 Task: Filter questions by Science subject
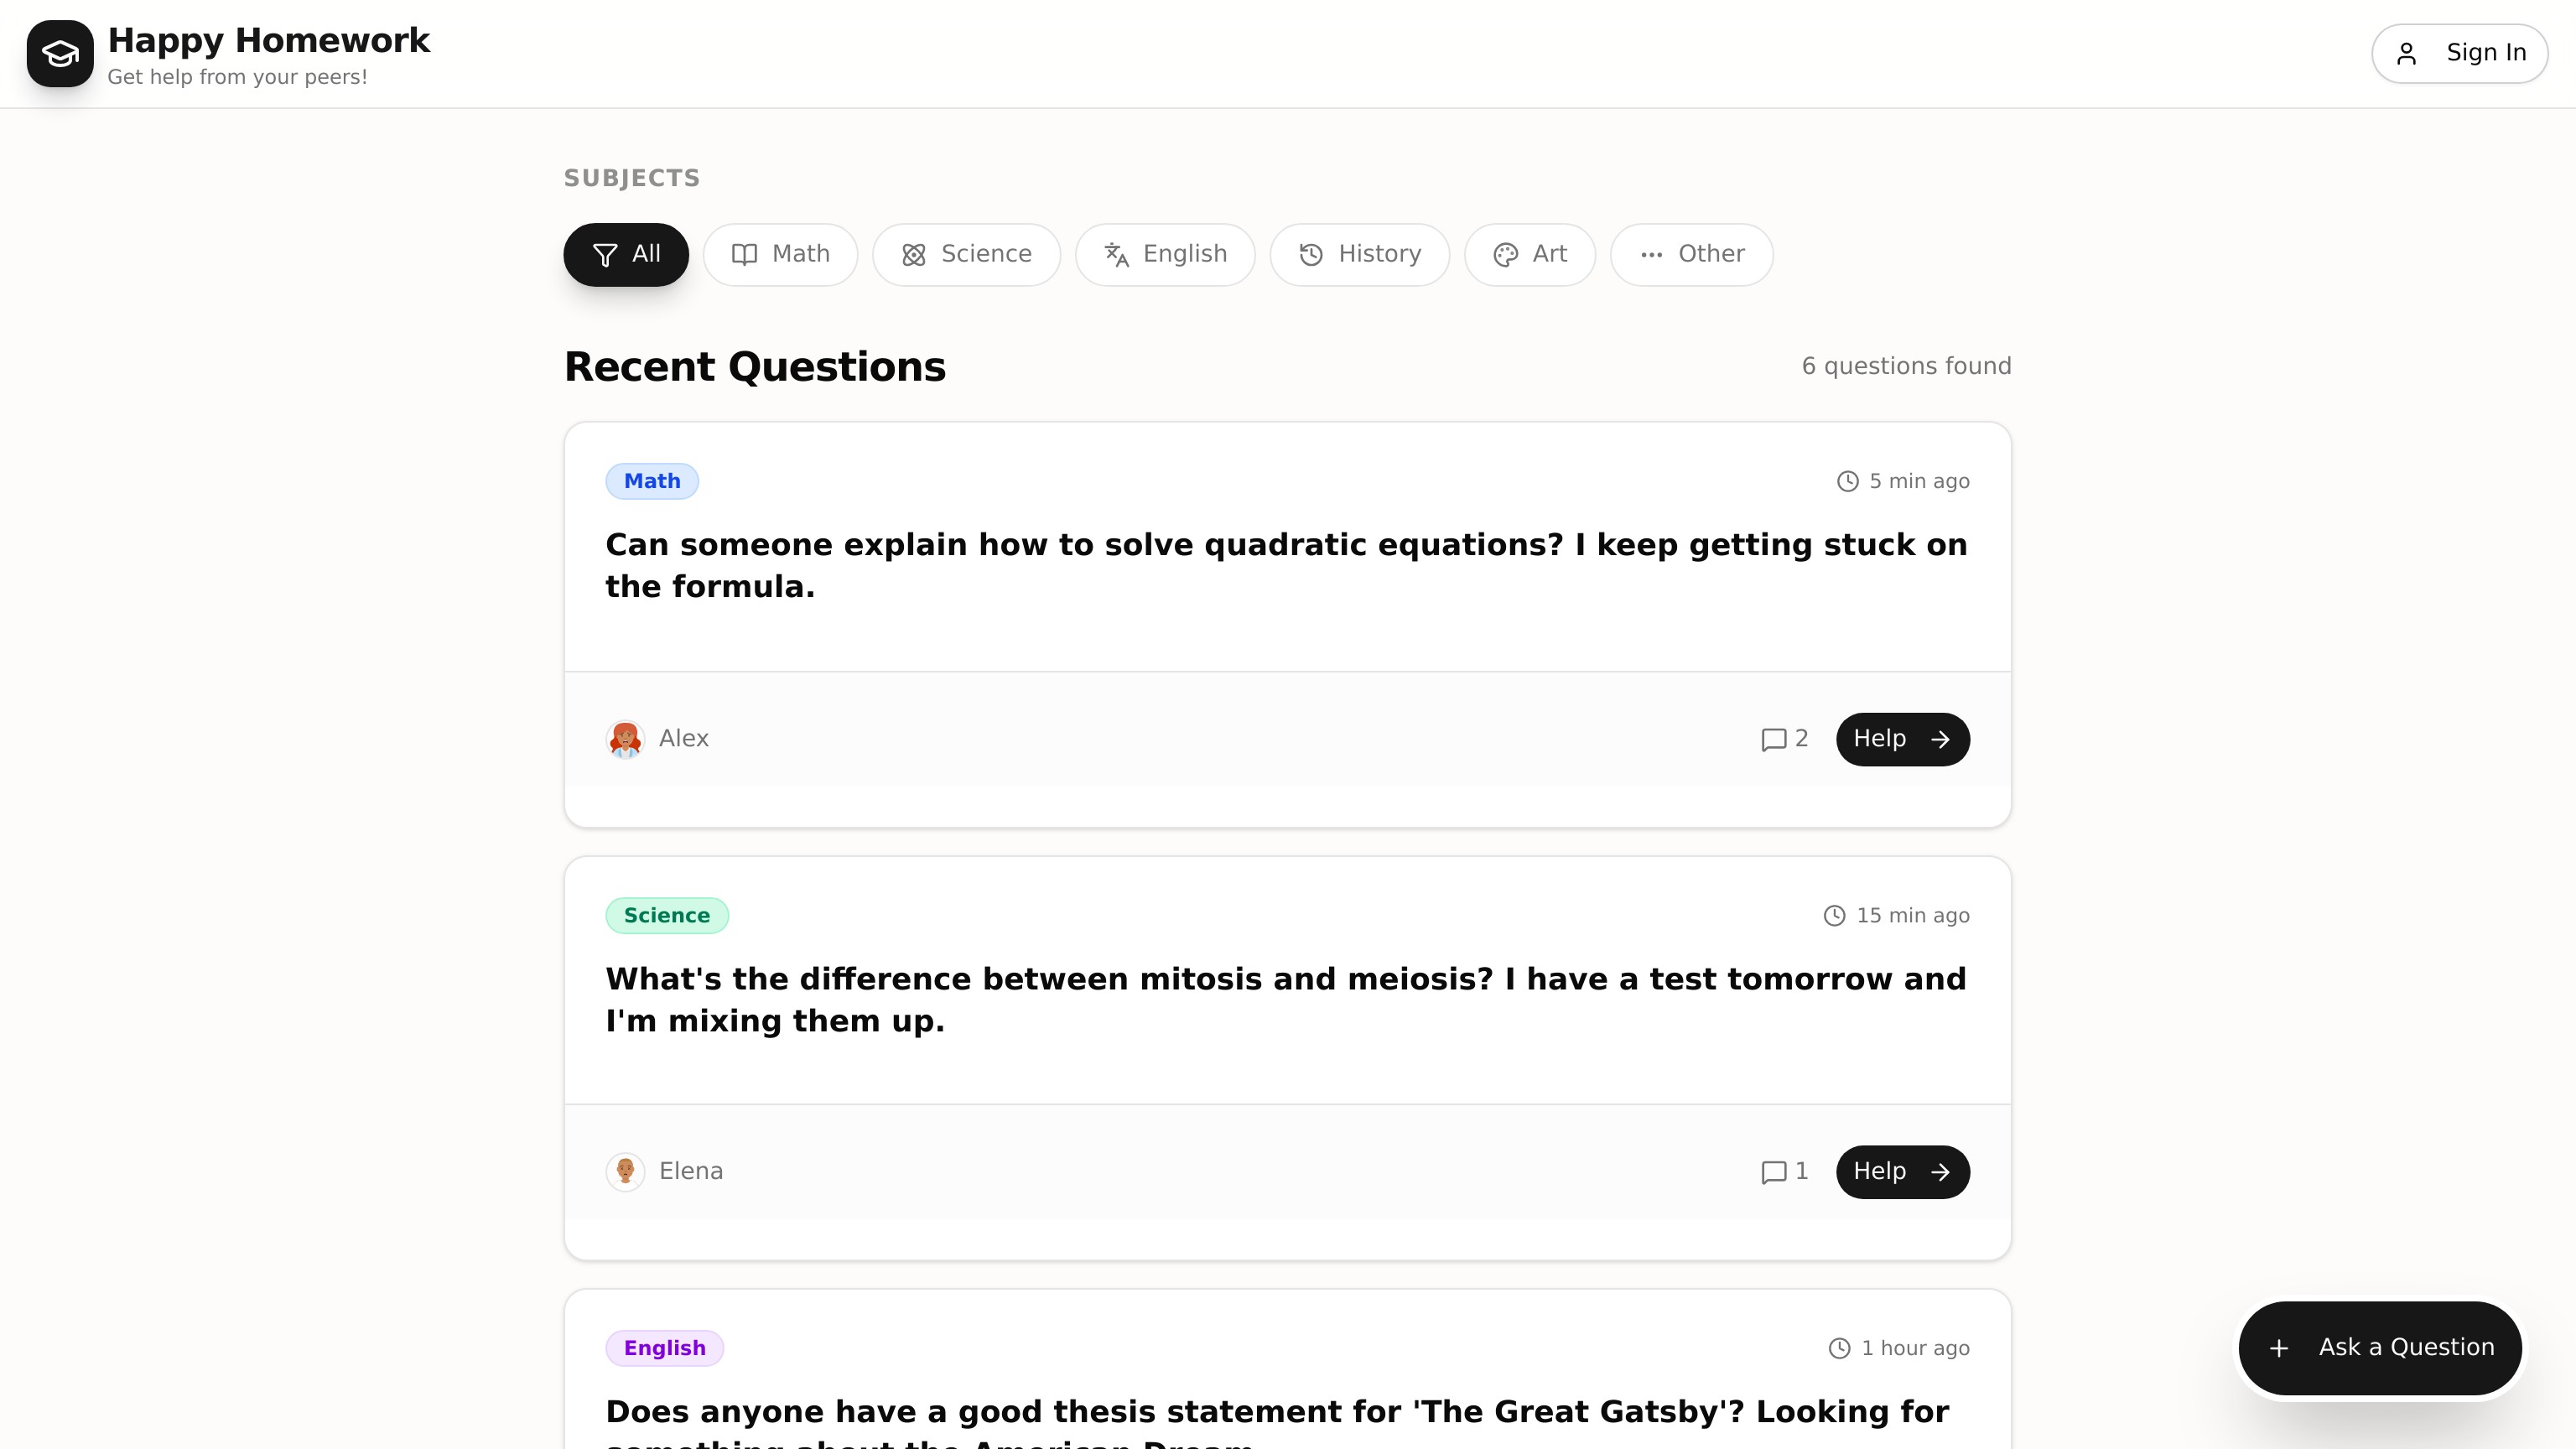pos(966,255)
